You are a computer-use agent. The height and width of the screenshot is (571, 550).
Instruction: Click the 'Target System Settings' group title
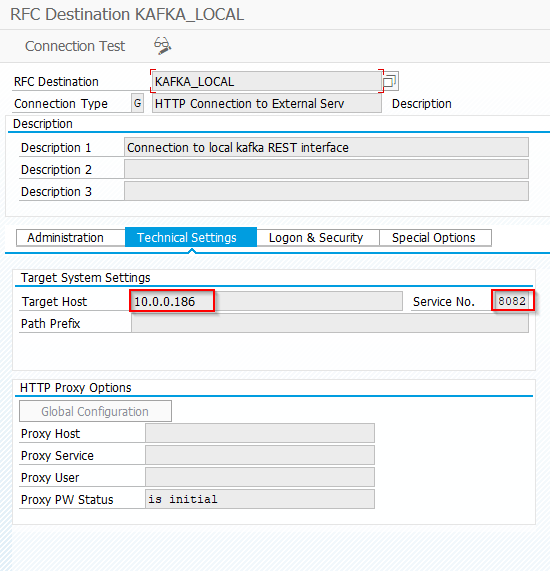click(86, 278)
